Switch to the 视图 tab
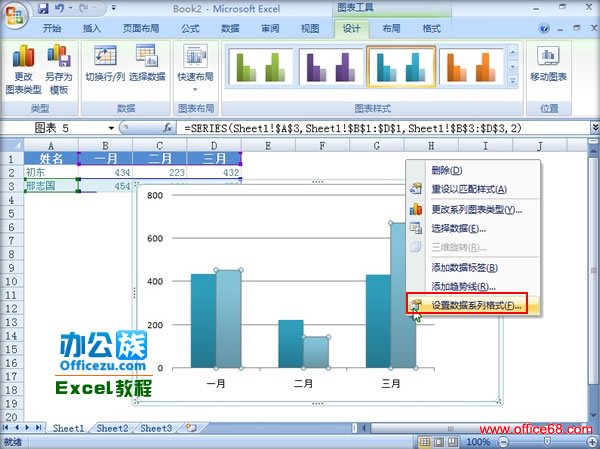Viewport: 600px width, 449px height. 310,28
